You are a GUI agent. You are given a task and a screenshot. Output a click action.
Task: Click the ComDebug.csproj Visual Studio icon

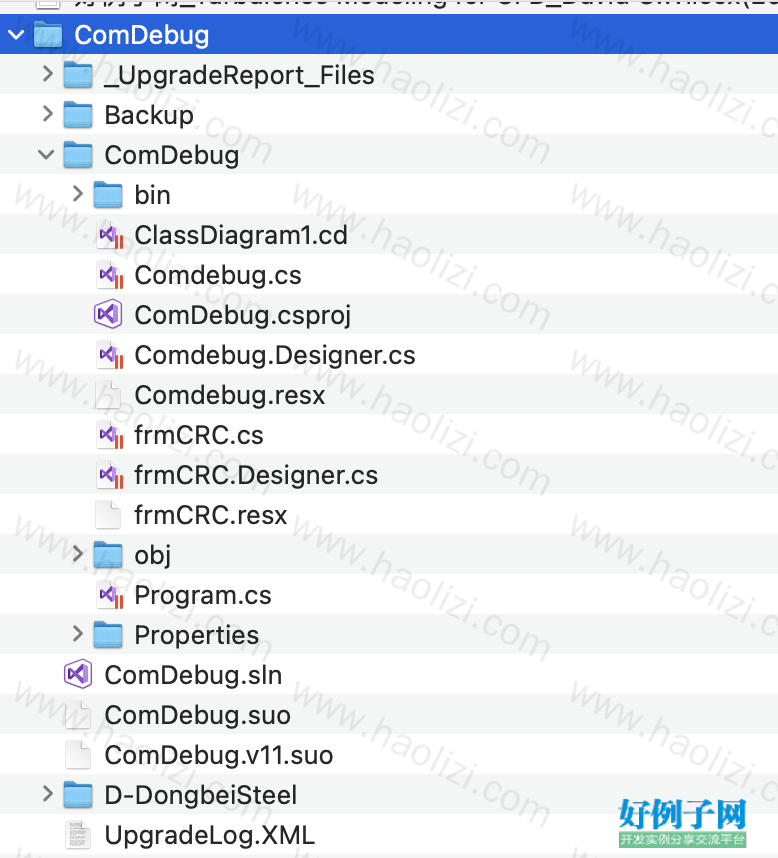click(x=108, y=315)
